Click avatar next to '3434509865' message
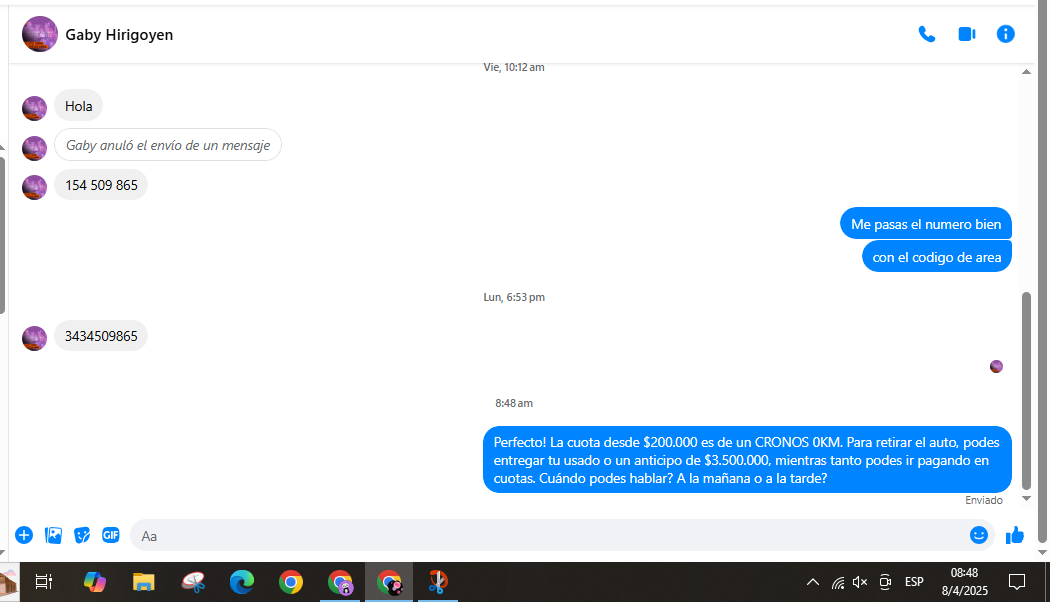 click(34, 338)
